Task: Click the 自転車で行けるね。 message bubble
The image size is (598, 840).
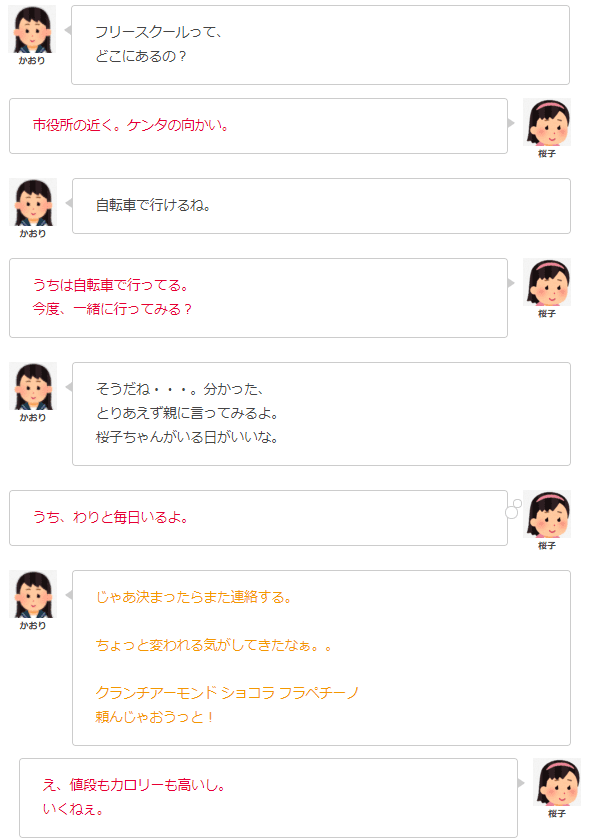Action: [x=322, y=206]
